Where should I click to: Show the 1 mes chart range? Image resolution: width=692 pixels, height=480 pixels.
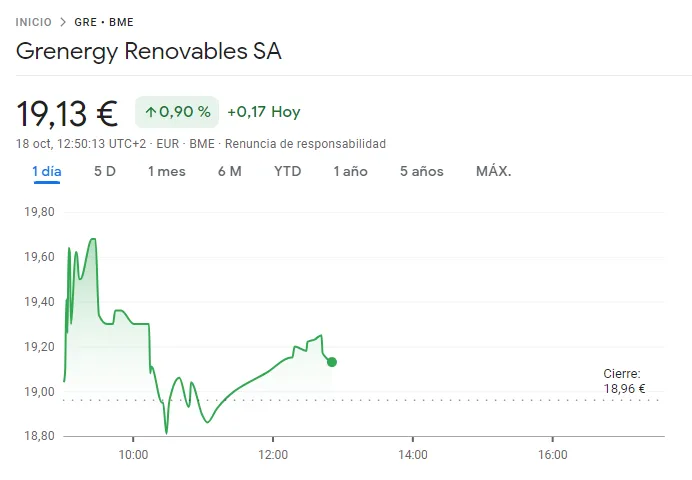point(167,172)
